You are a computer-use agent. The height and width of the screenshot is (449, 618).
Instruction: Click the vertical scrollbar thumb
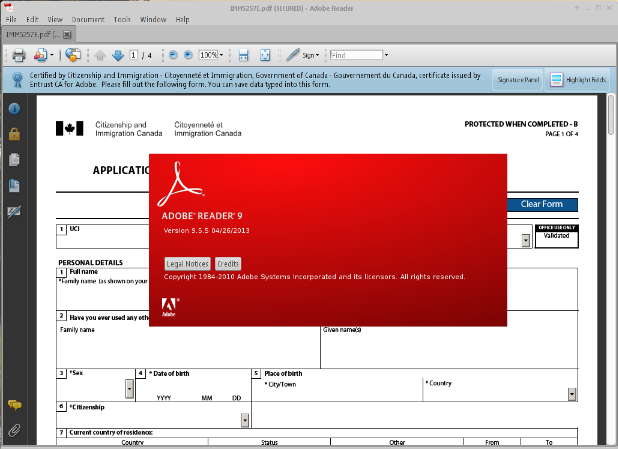[611, 115]
